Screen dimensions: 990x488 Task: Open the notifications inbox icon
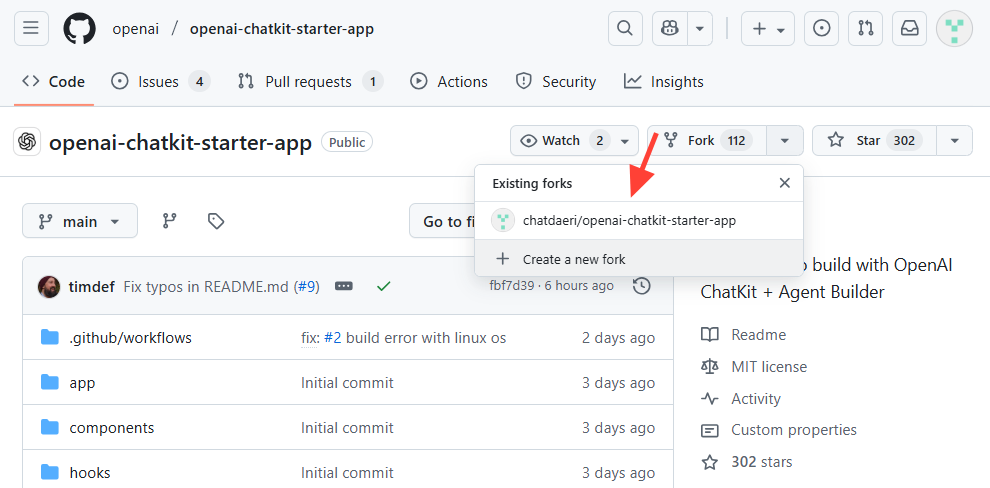coord(910,29)
